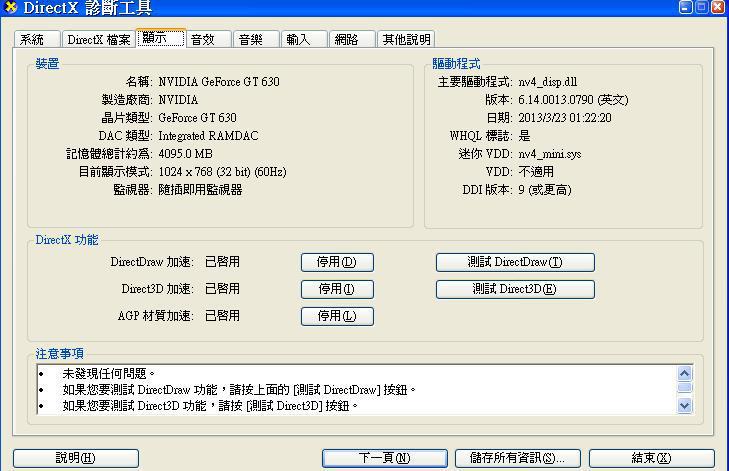Disable DirectDraw acceleration with 停用(D)
729x471 pixels.
tap(337, 262)
